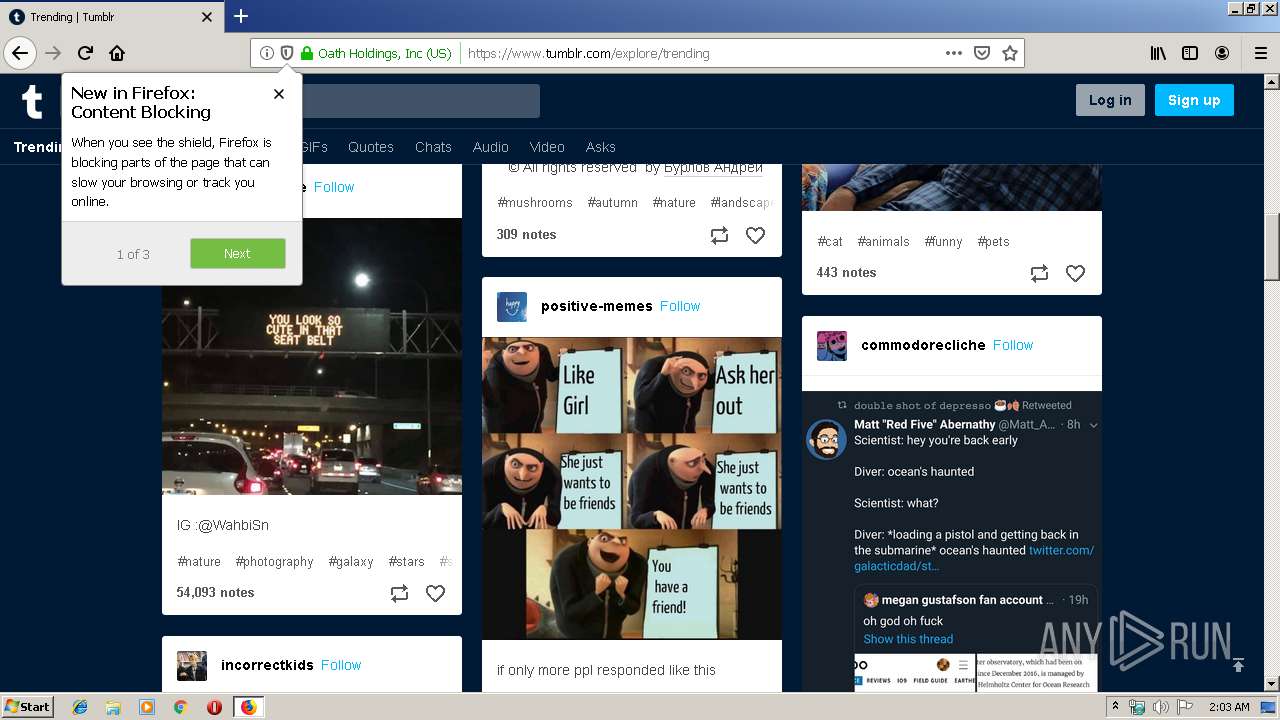Like the mushrooms post with 309 notes
Viewport: 1280px width, 720px height.
756,236
